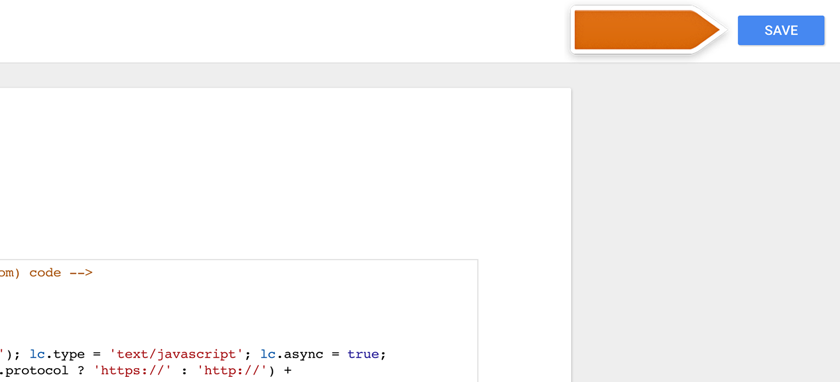Viewport: 840px width, 382px height.
Task: Click the 'code -->' comment text
Action: [x=61, y=273]
